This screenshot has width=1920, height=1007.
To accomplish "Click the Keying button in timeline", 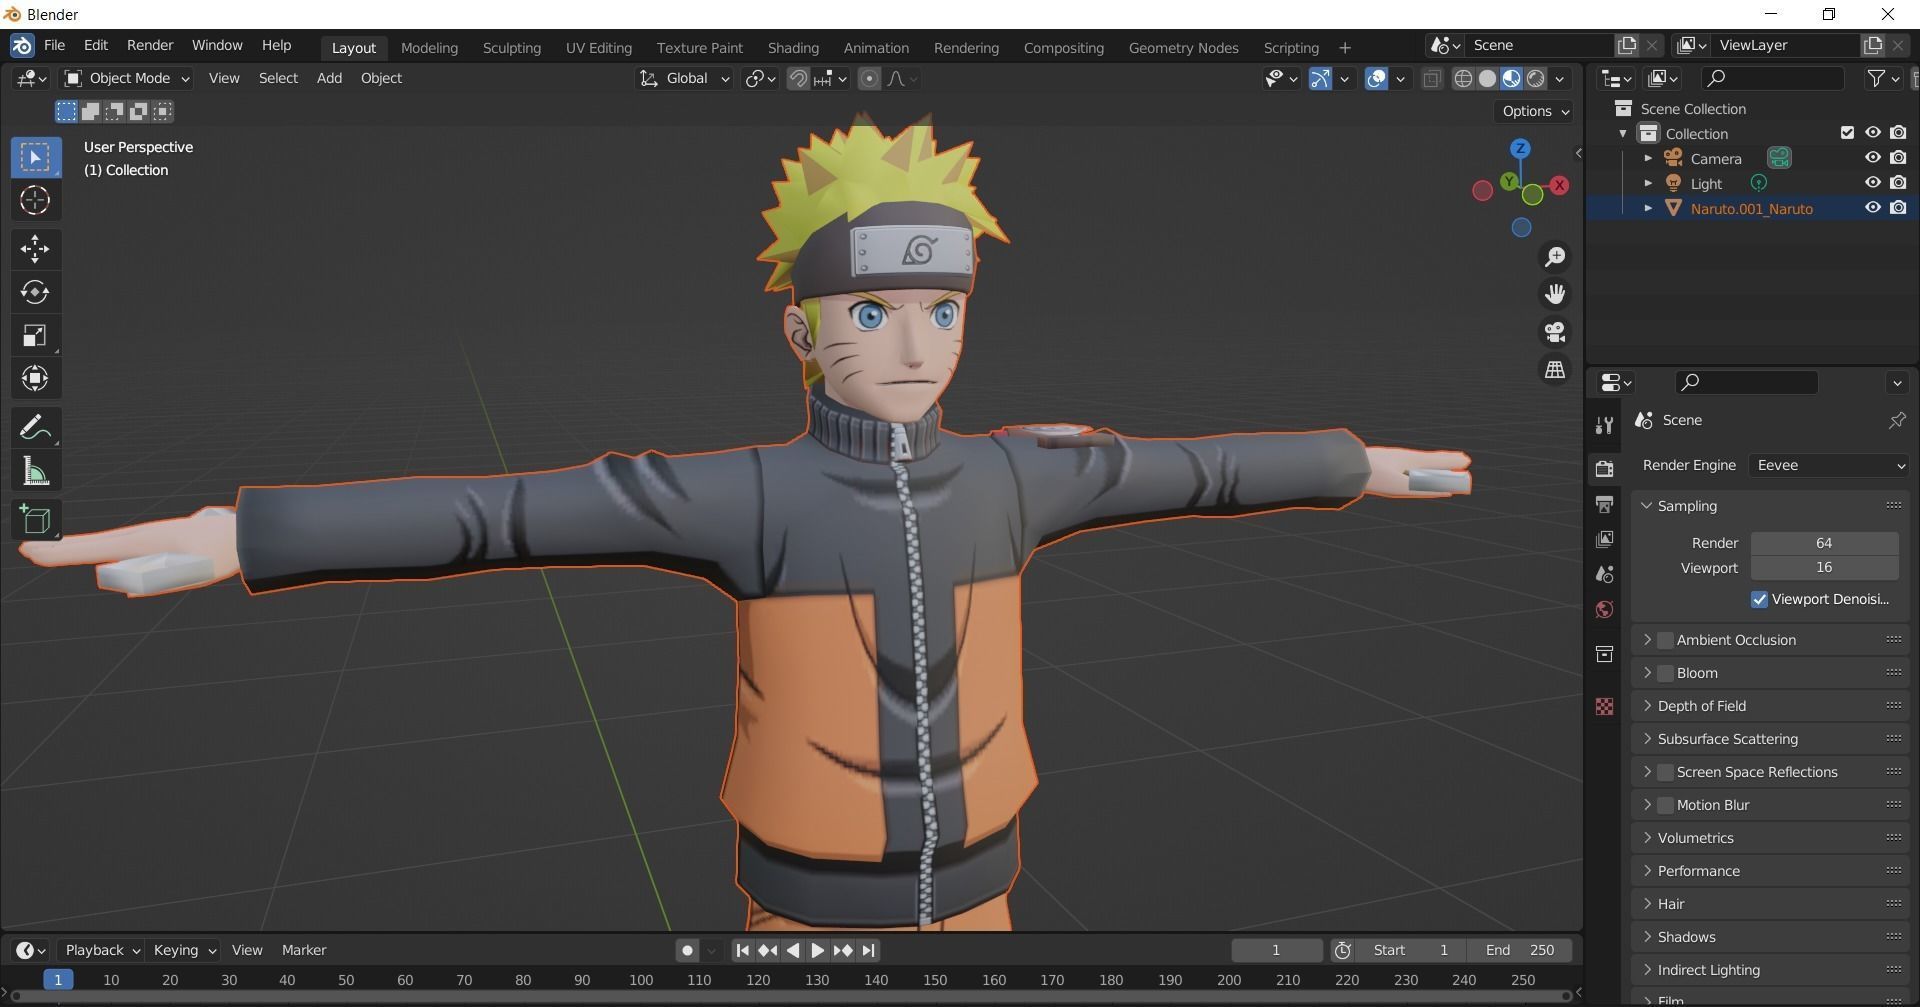I will pos(183,950).
